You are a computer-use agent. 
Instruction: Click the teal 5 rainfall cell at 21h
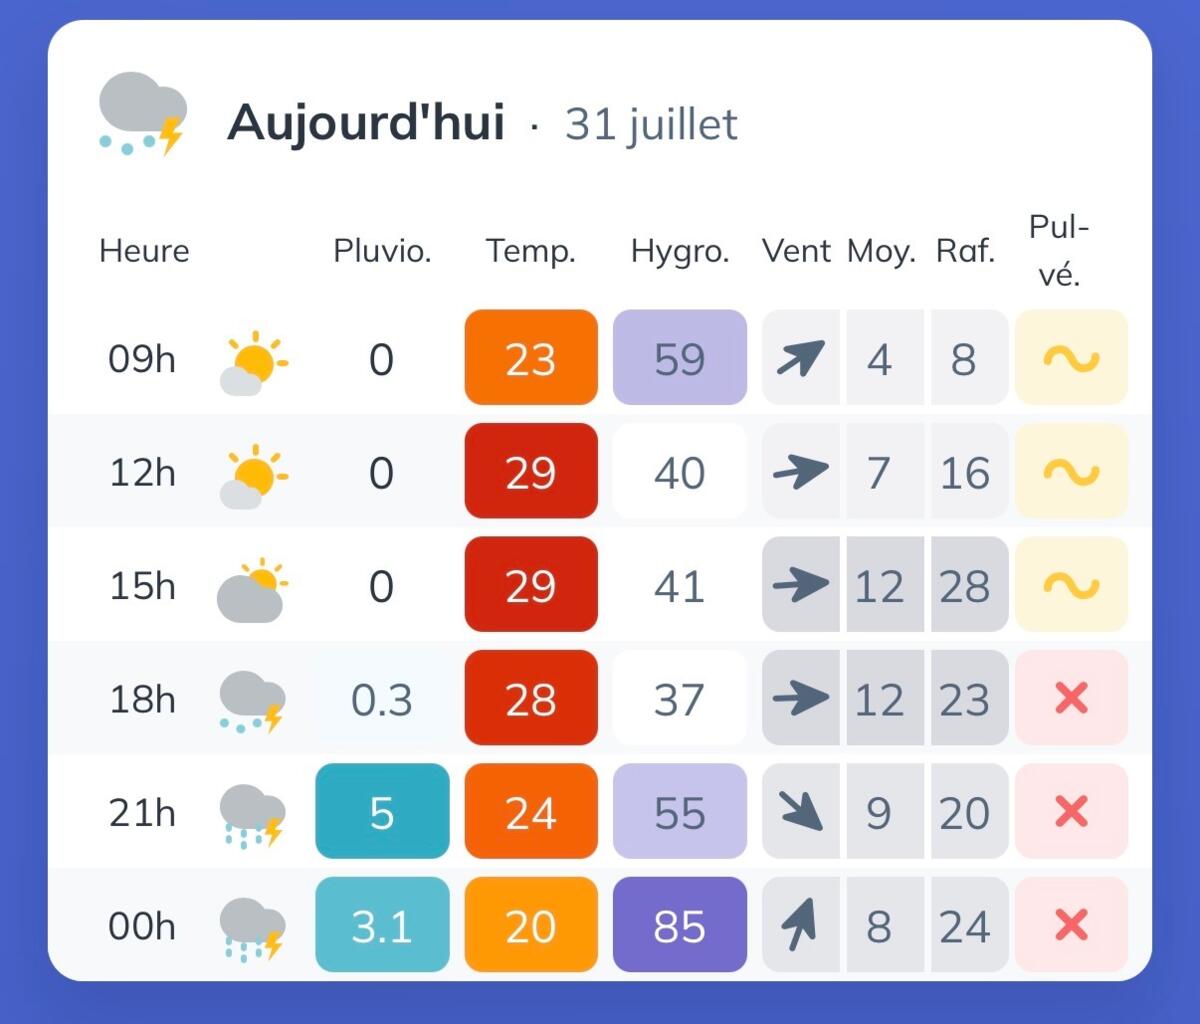[x=382, y=811]
